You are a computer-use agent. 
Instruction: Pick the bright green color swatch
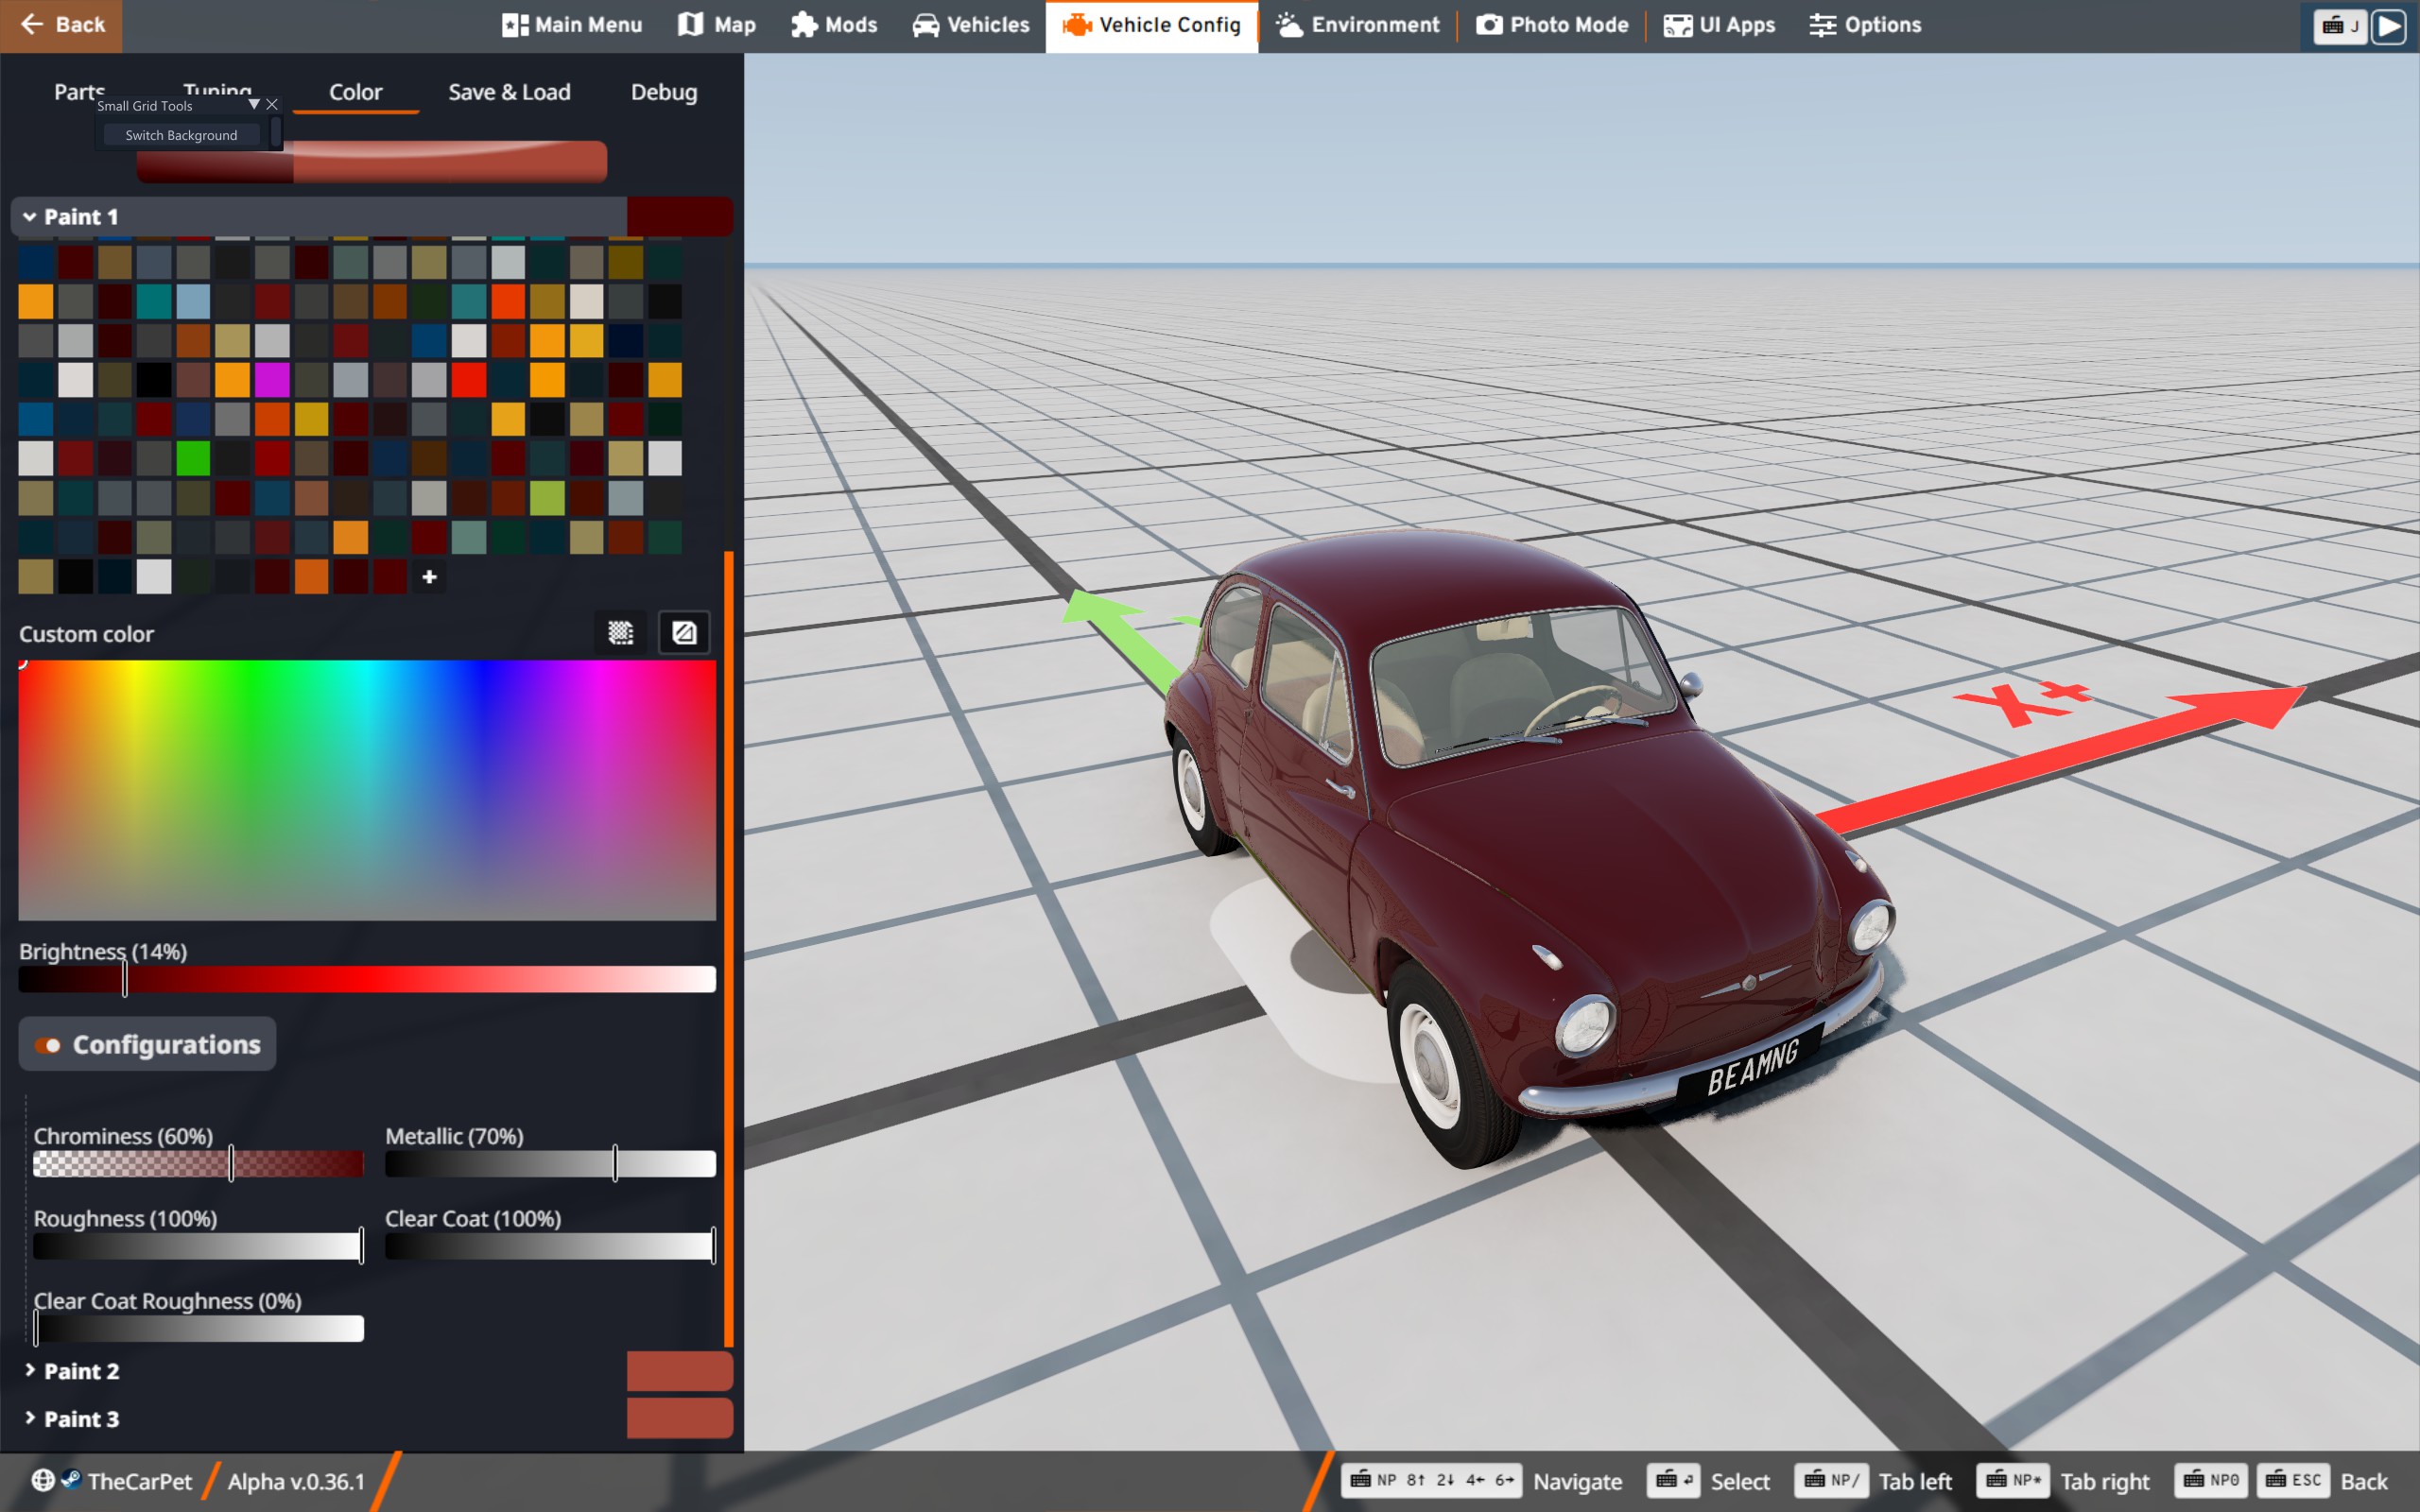193,458
